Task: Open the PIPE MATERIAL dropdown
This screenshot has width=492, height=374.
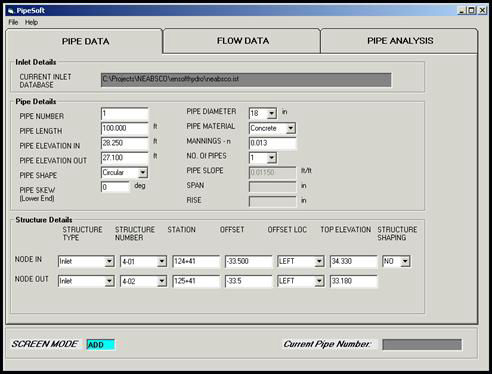Action: tap(291, 128)
